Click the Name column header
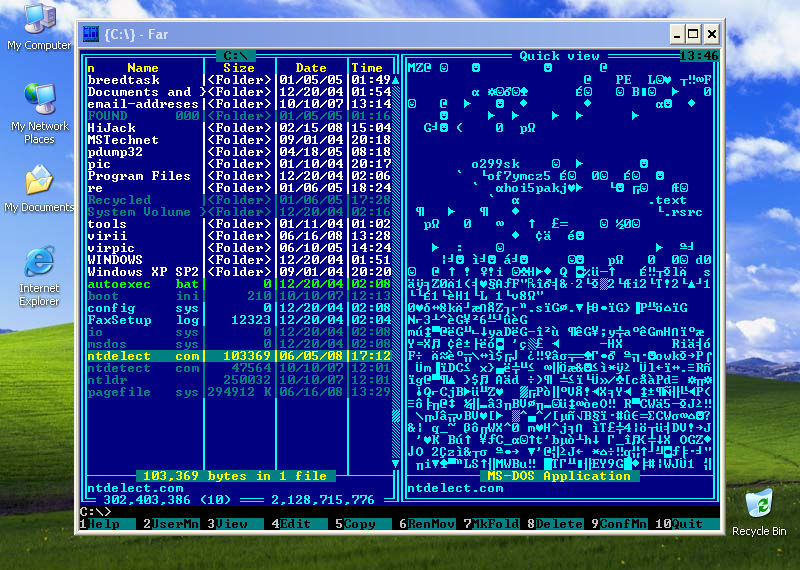 click(143, 68)
